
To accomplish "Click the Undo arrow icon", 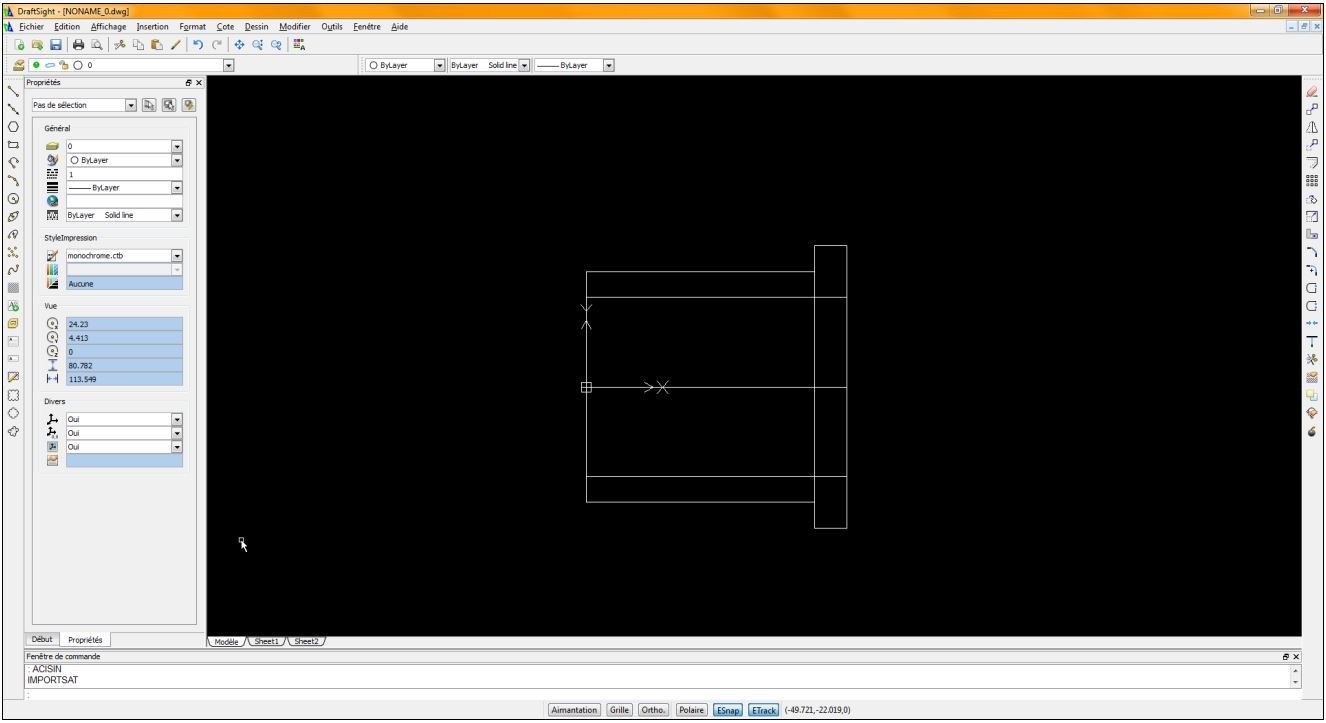I will (x=198, y=45).
